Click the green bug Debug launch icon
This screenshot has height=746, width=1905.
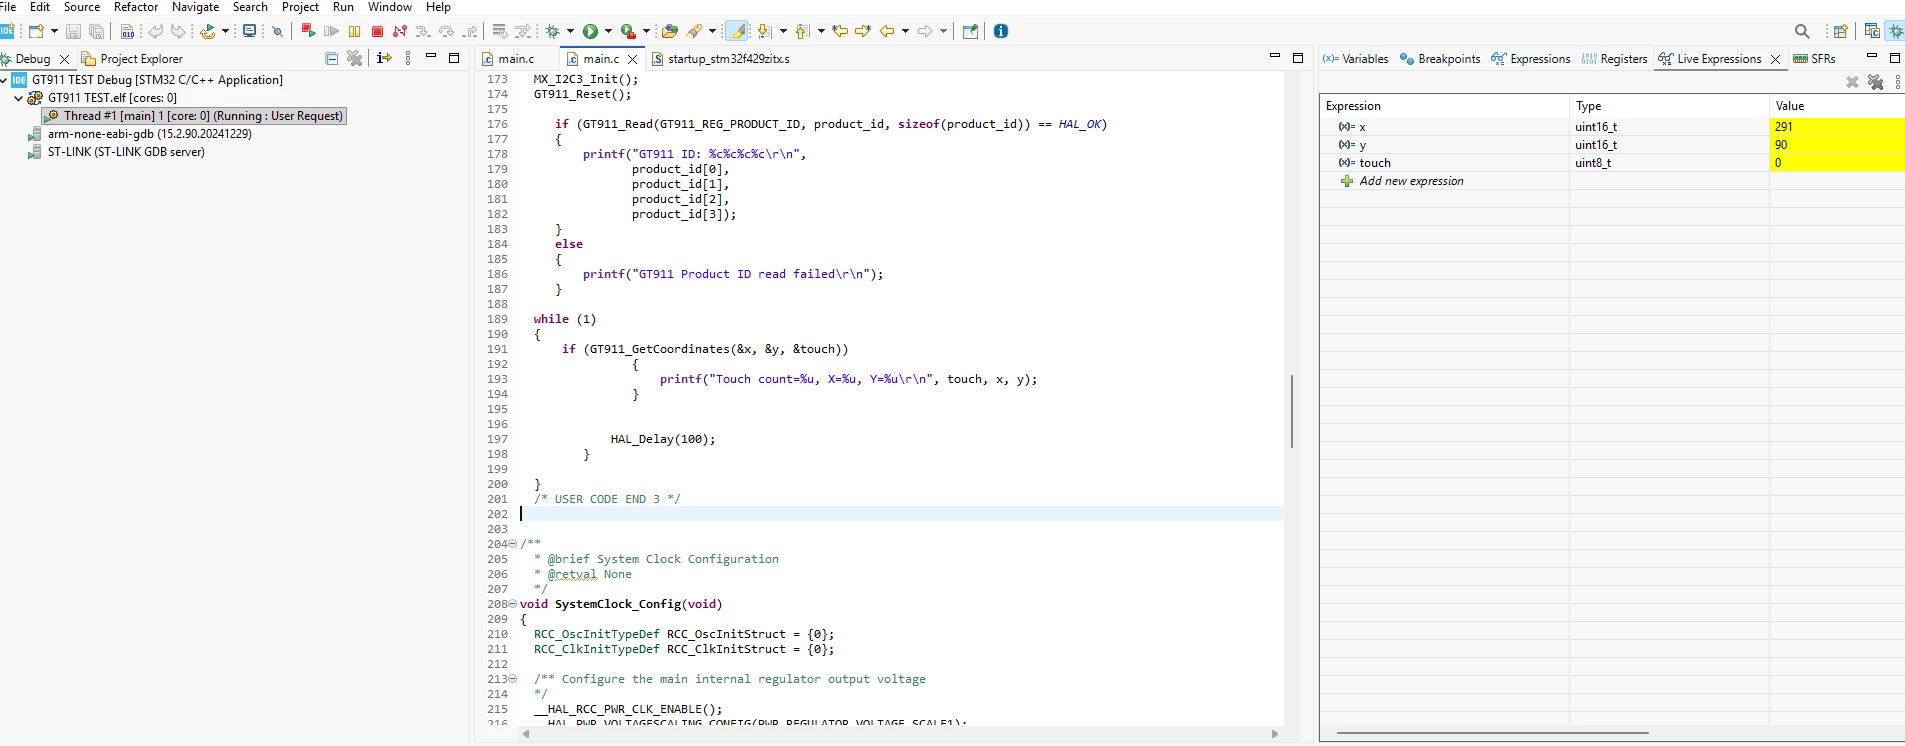click(552, 31)
